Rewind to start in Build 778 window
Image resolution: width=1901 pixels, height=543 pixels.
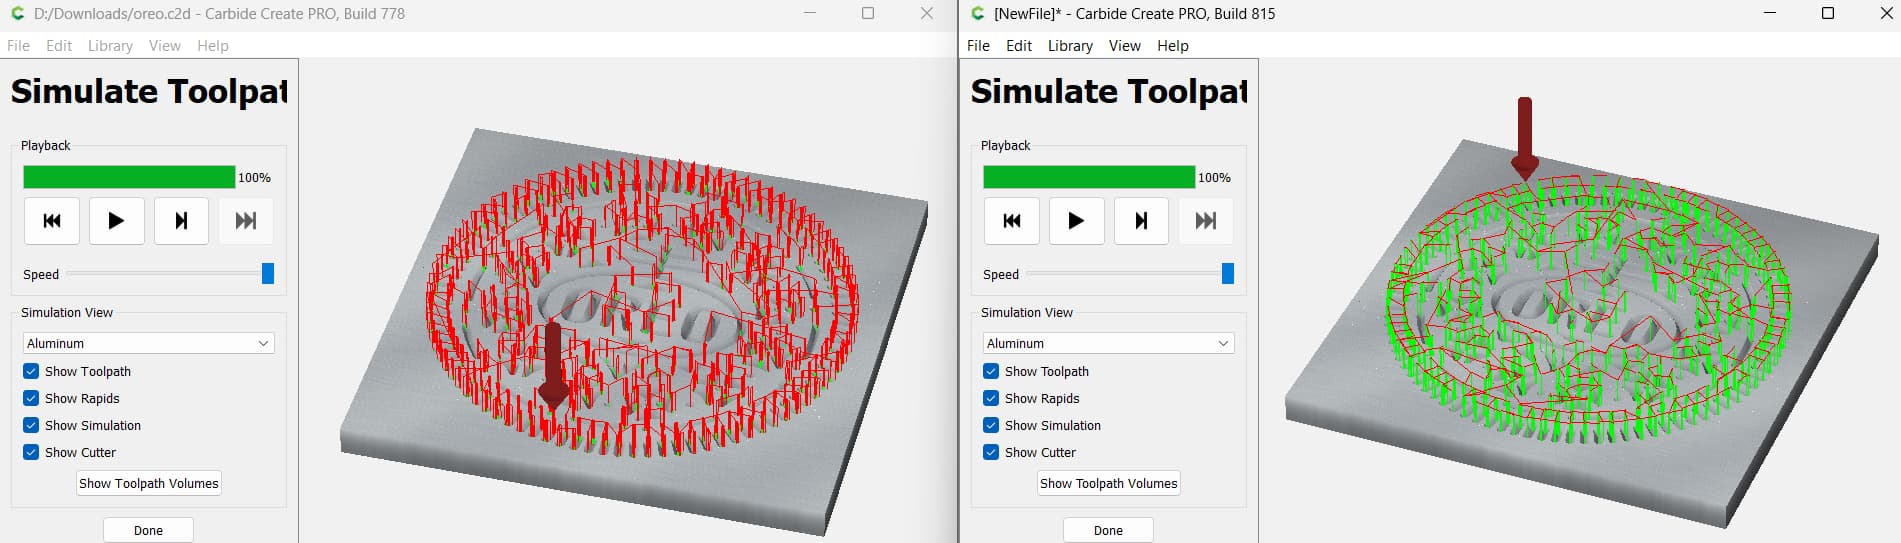tap(52, 221)
